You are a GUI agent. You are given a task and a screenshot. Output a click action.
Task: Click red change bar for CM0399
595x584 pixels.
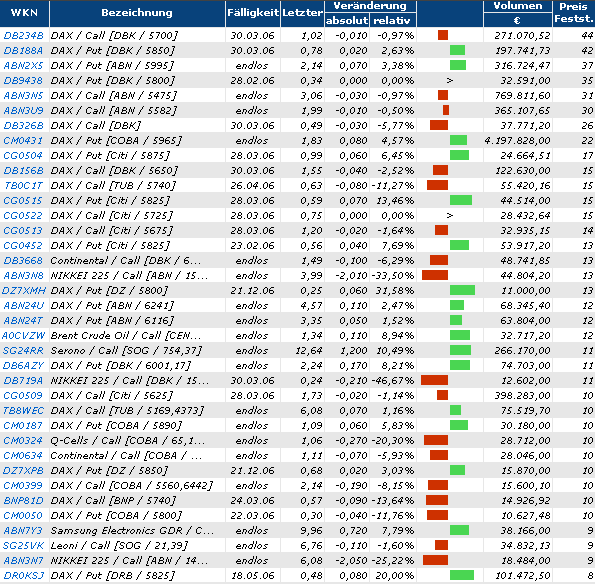point(438,485)
